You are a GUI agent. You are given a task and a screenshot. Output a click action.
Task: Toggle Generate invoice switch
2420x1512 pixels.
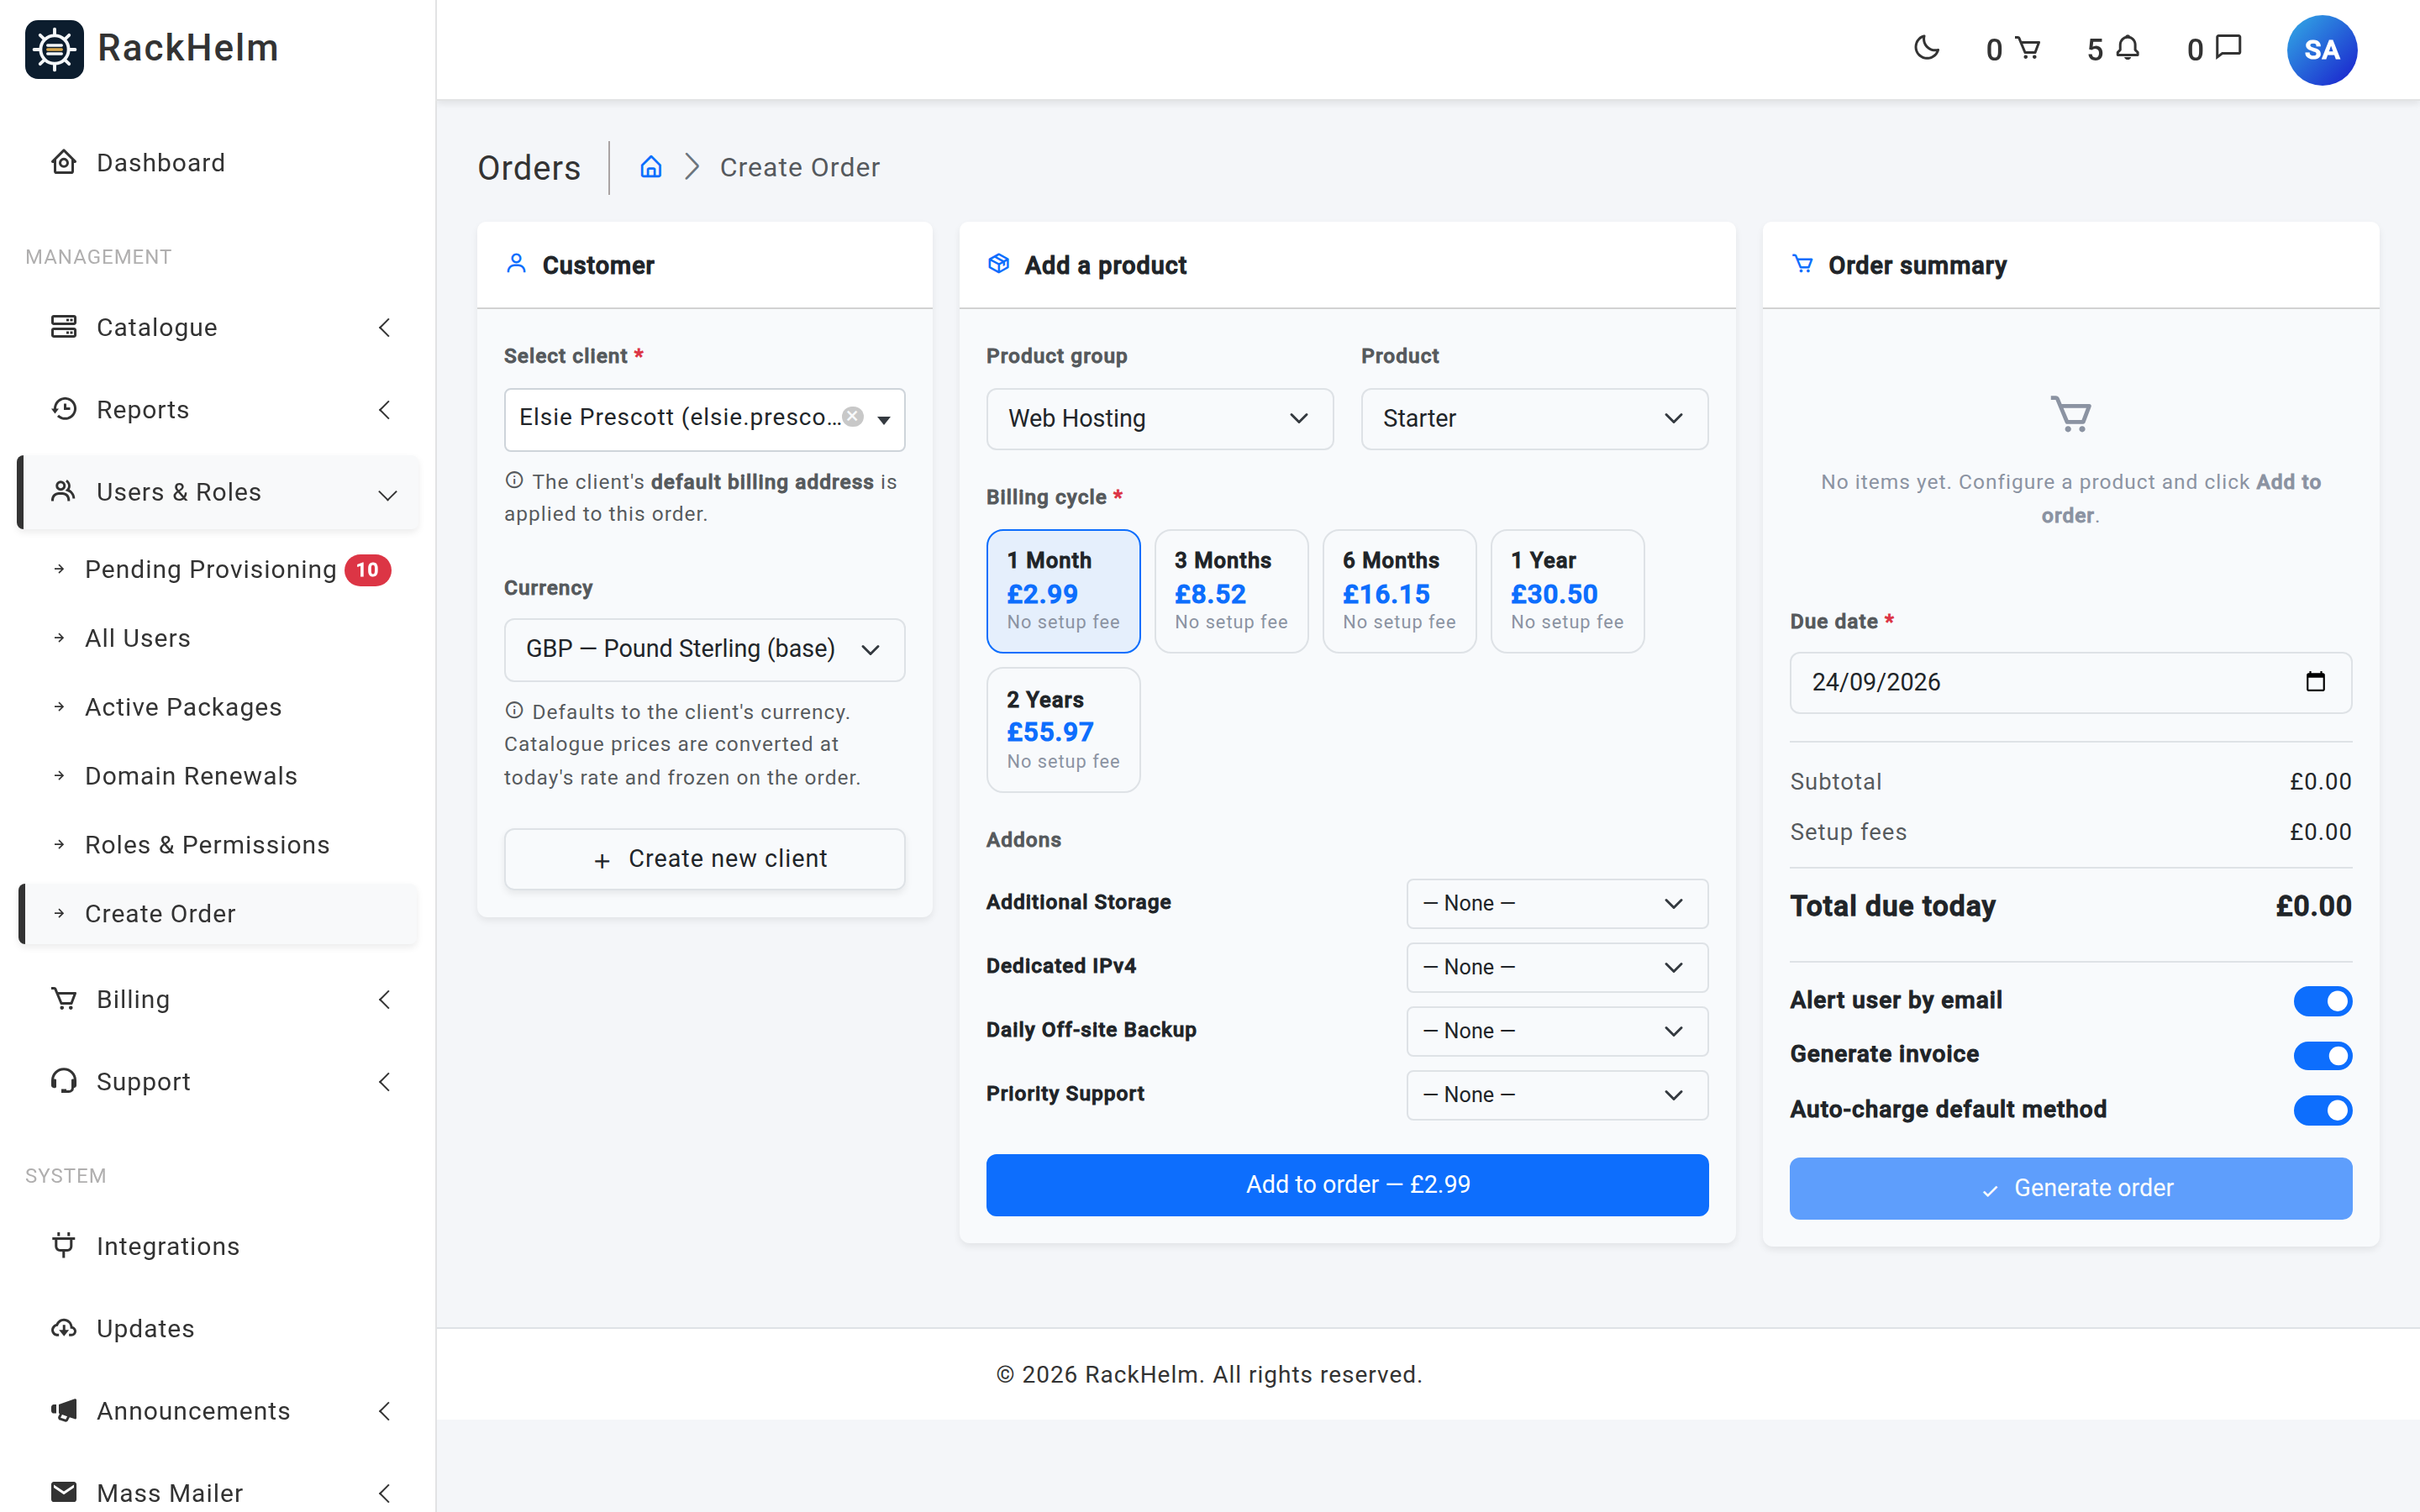(x=2322, y=1055)
